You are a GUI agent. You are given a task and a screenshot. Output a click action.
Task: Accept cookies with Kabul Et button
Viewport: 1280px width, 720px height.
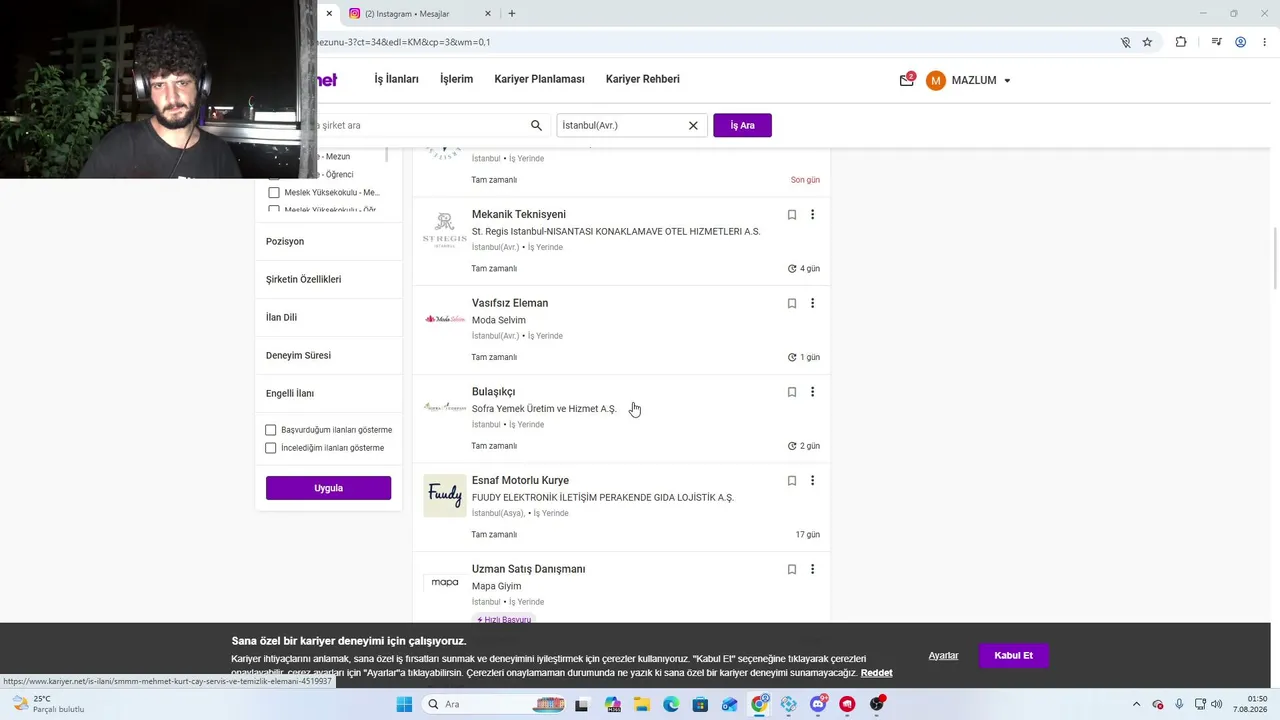click(1013, 655)
